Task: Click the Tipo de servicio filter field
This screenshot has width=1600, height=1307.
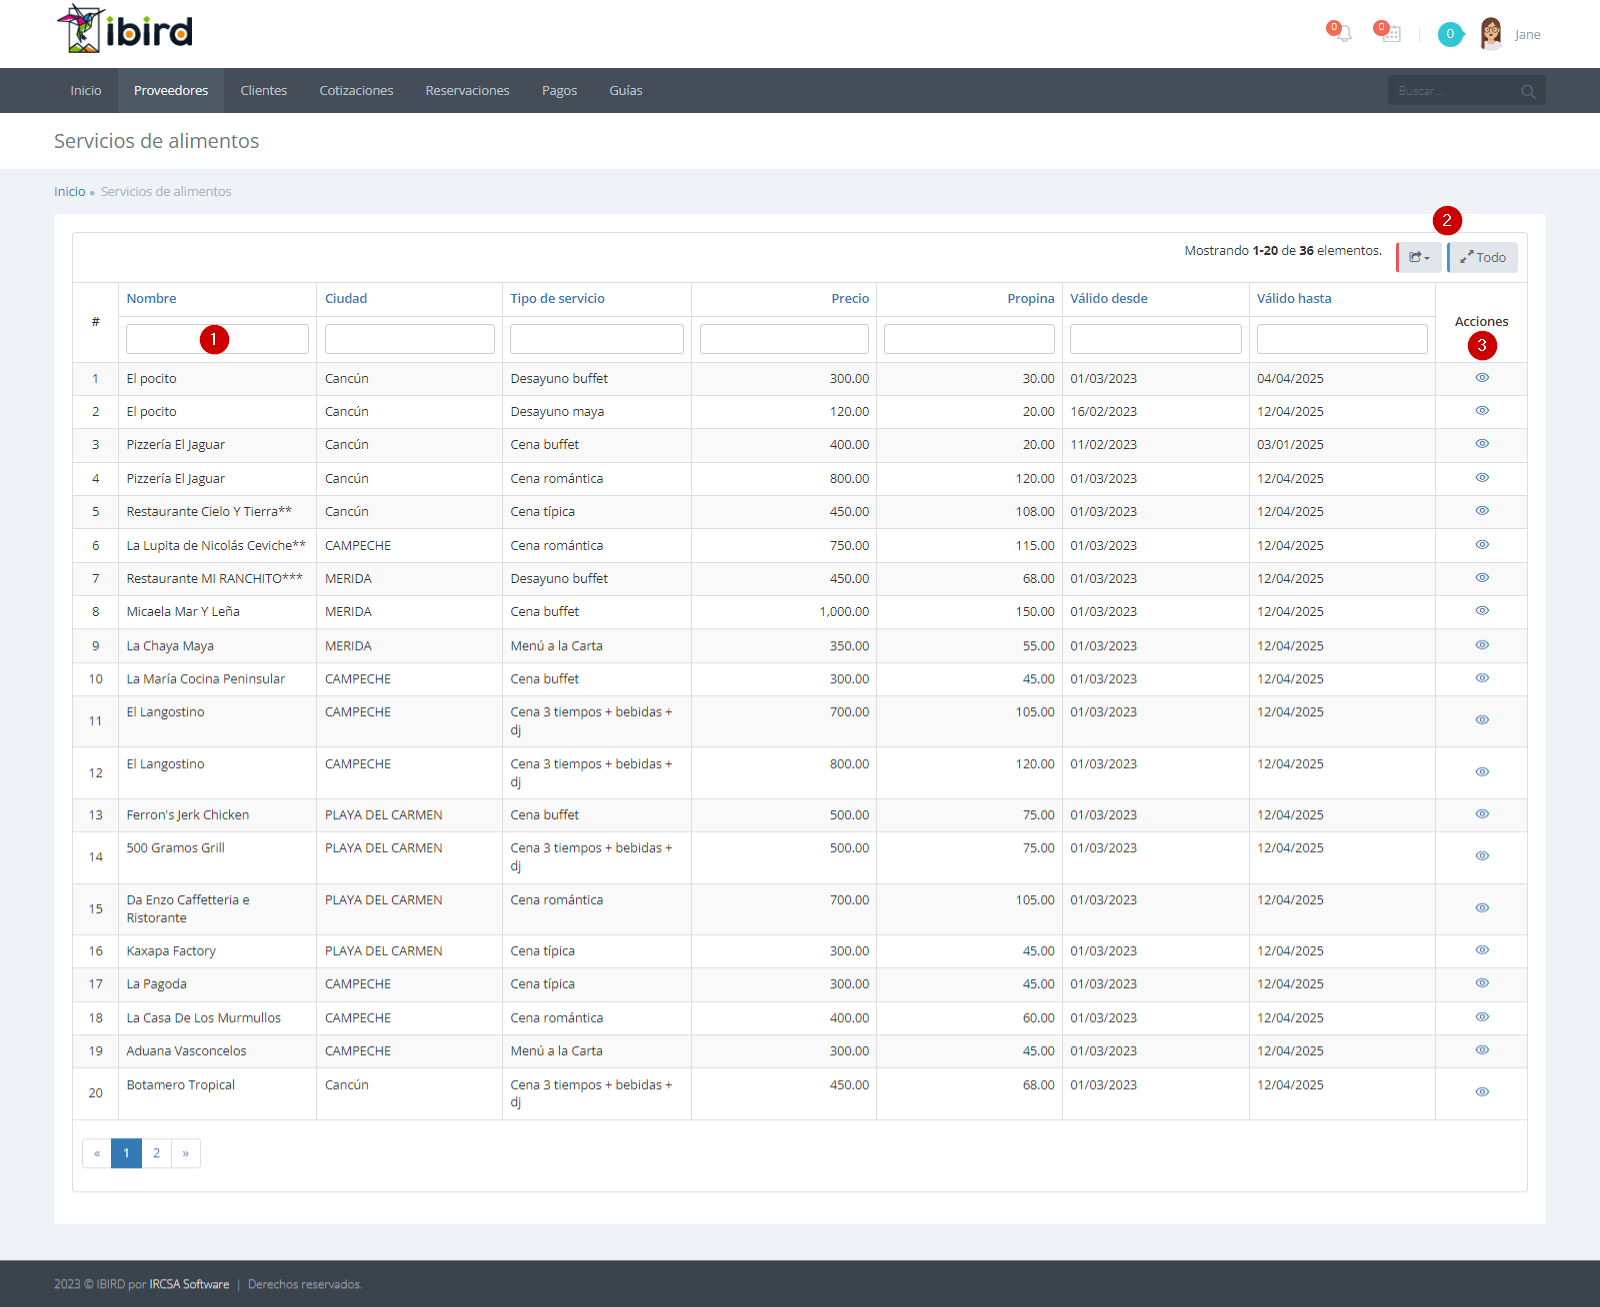Action: click(597, 339)
